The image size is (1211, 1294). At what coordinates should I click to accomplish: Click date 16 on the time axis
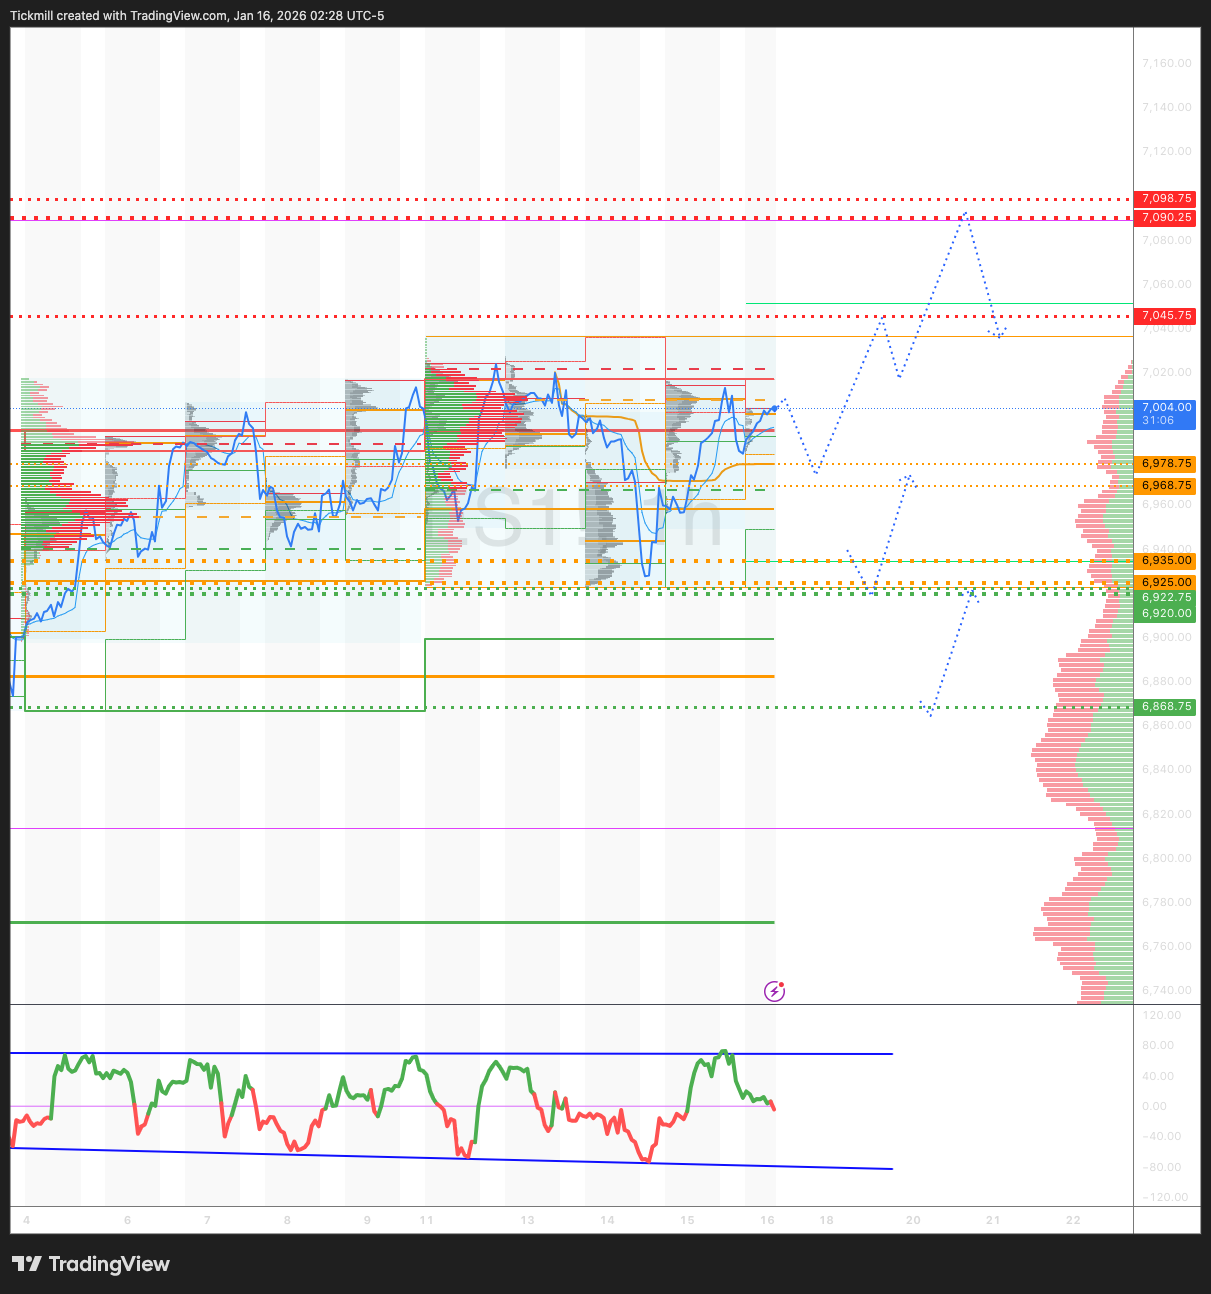767,1220
